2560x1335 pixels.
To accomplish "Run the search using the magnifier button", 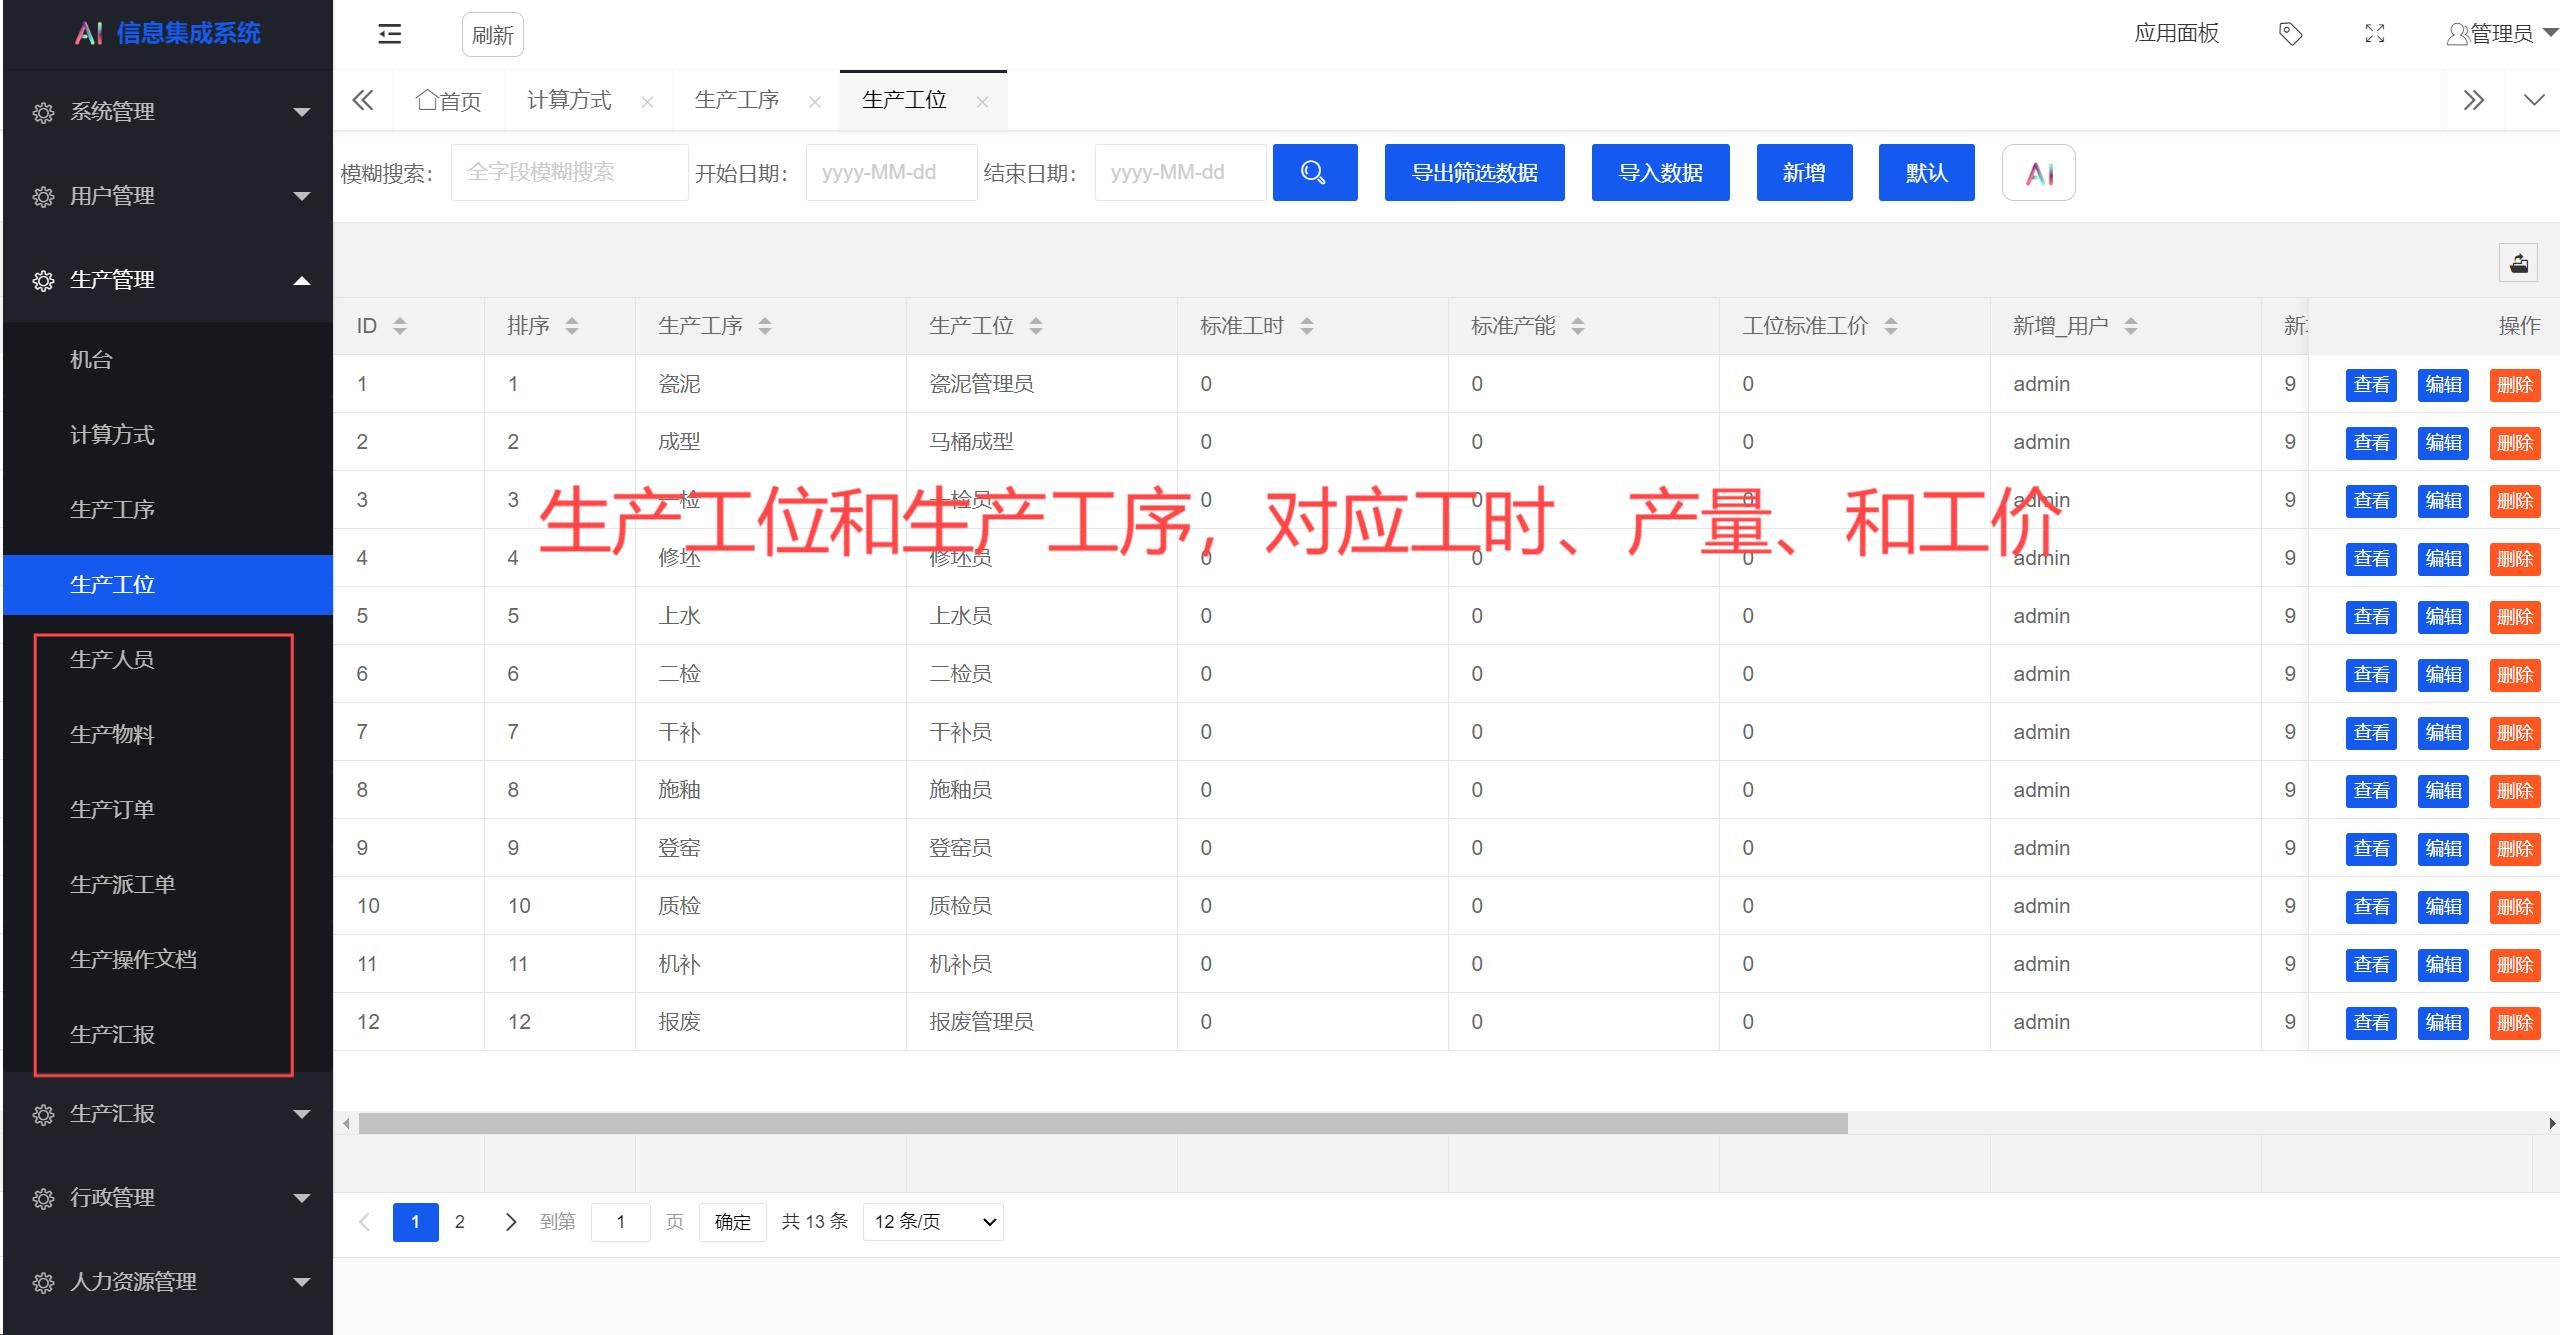I will click(x=1314, y=172).
